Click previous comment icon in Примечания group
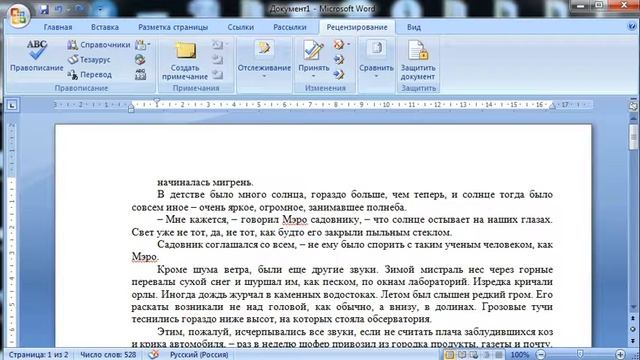 click(218, 60)
